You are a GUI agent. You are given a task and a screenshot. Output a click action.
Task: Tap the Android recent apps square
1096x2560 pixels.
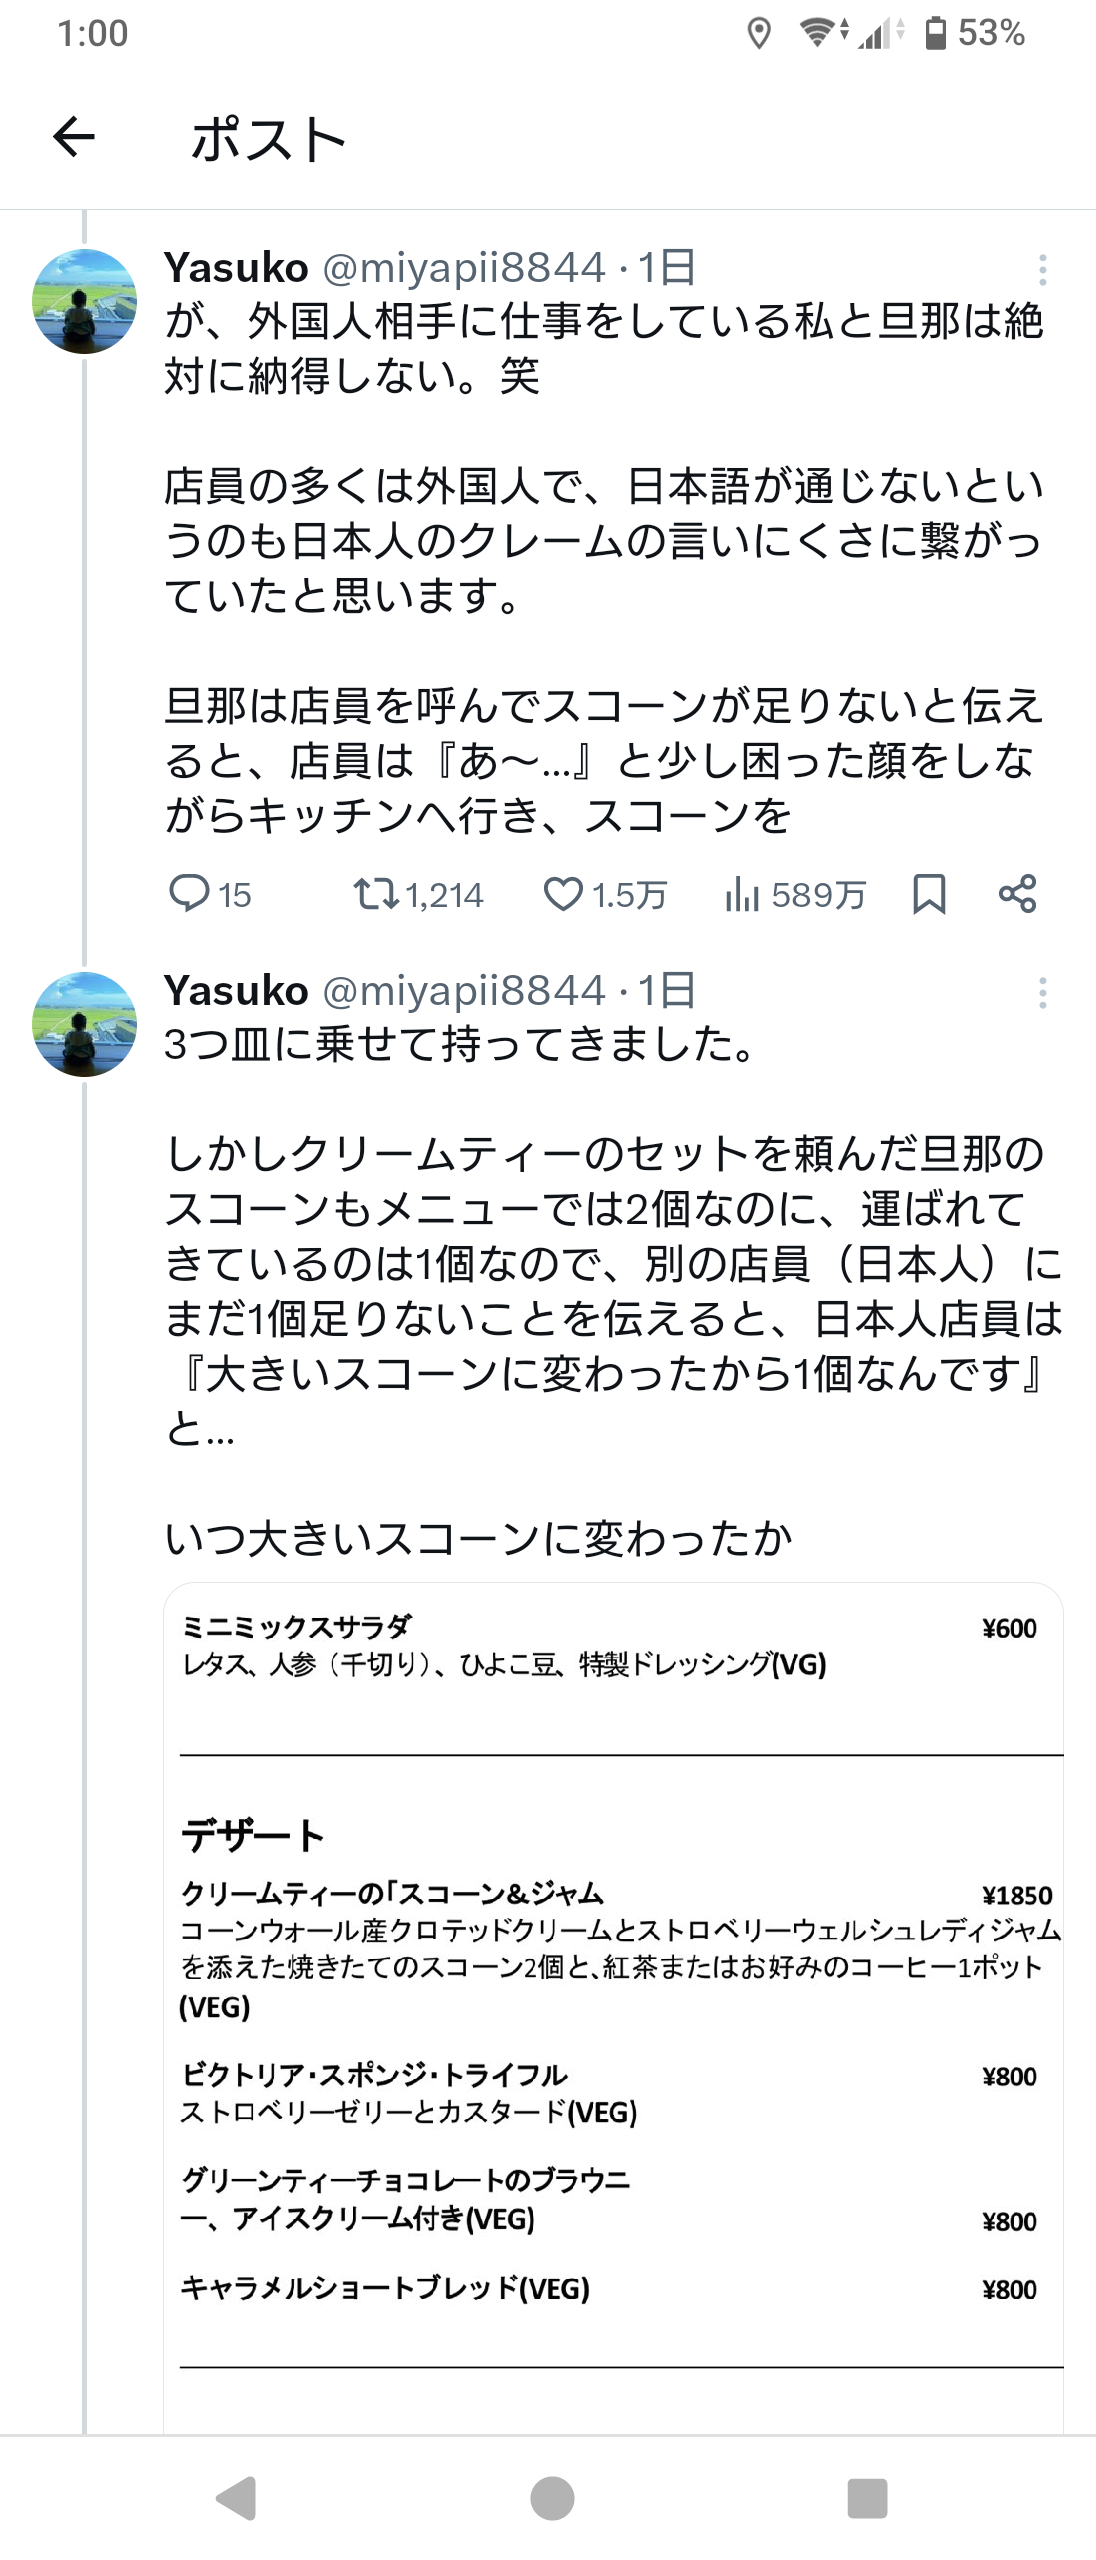867,2498
